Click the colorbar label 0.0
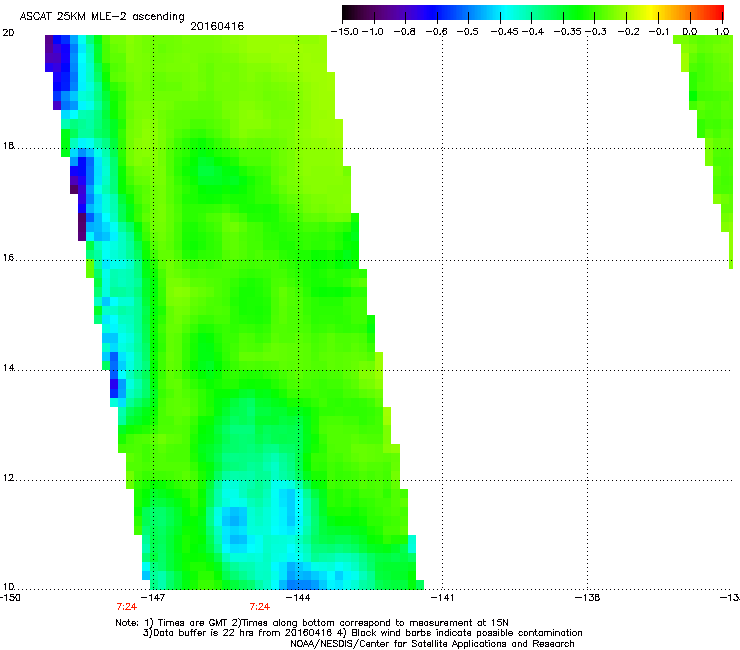This screenshot has height=650, width=740. click(x=690, y=32)
